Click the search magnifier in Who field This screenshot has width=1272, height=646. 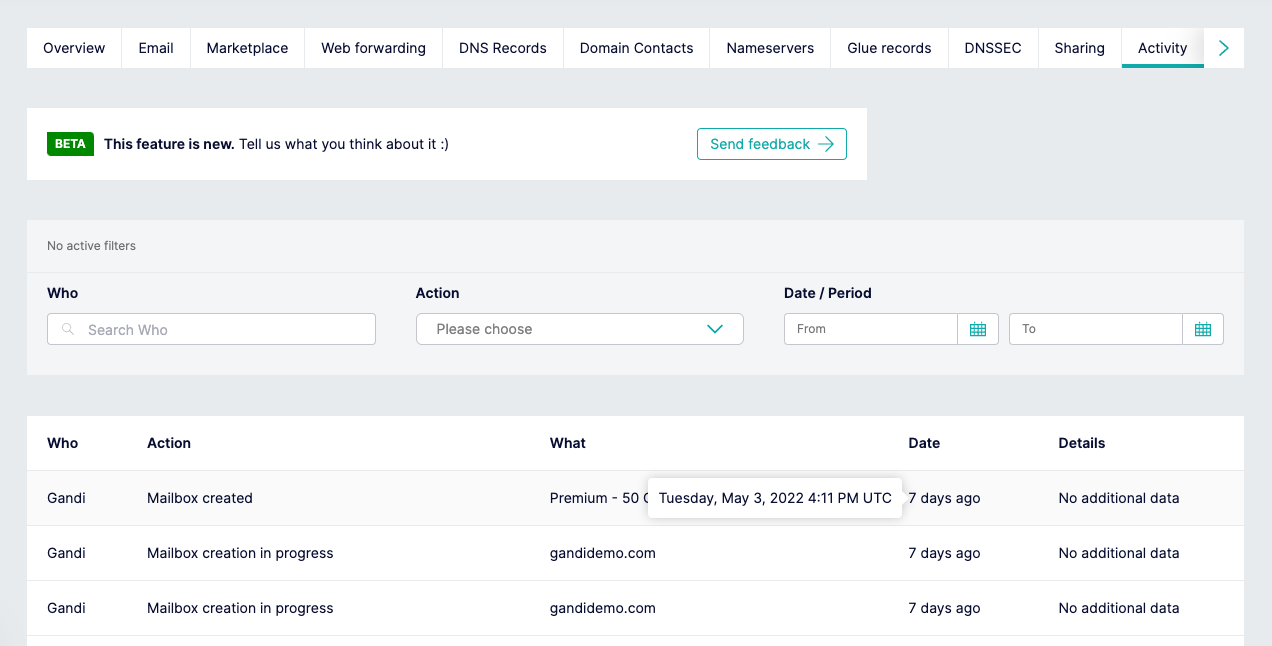(x=68, y=329)
